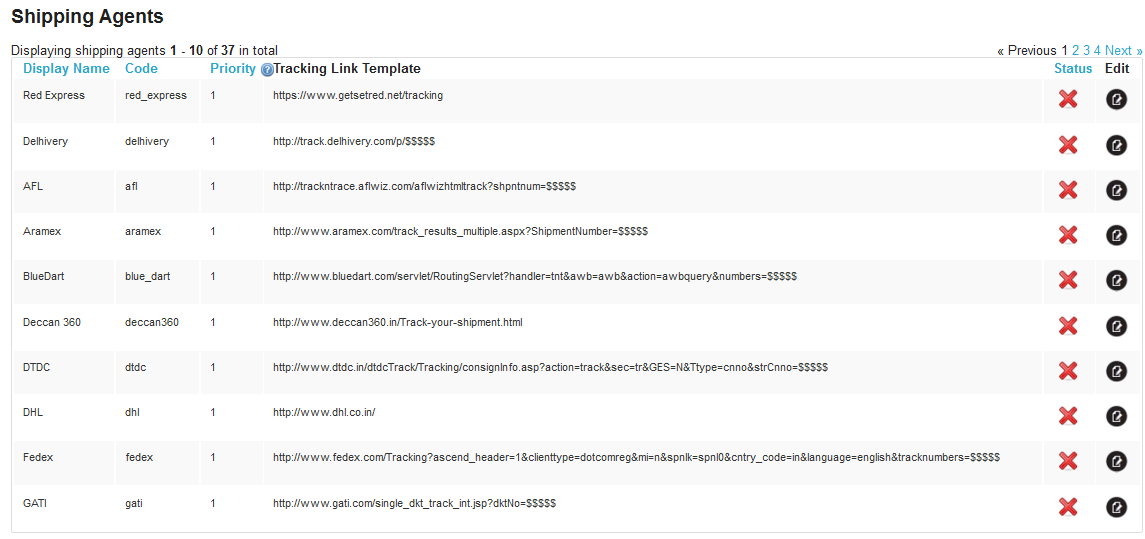Open edit icon for Red Express
This screenshot has height=539, width=1145.
(1116, 99)
